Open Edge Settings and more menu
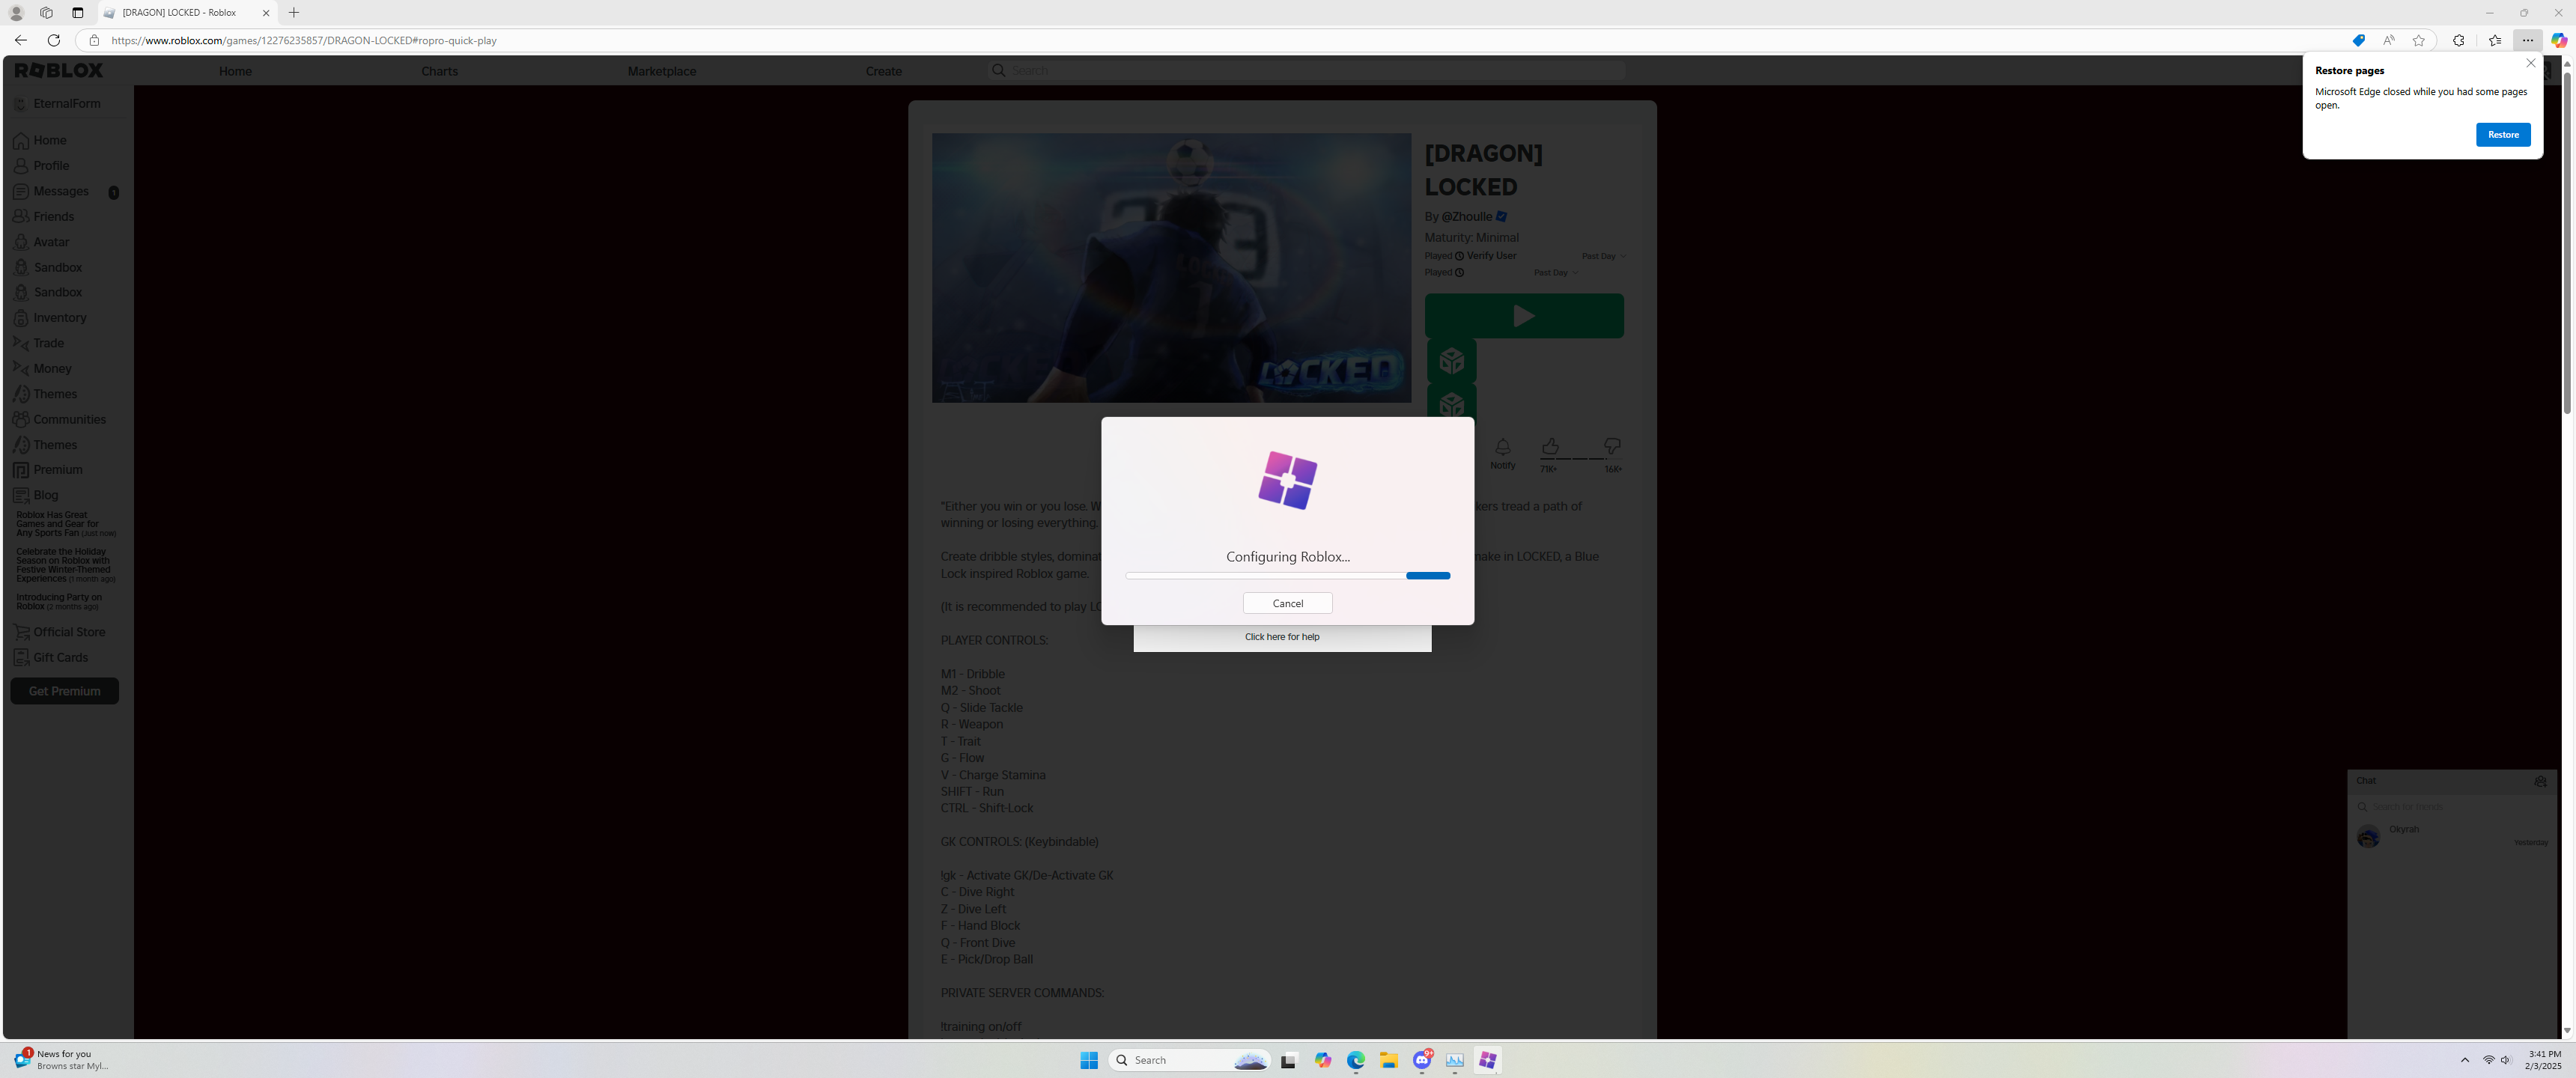 click(2527, 40)
